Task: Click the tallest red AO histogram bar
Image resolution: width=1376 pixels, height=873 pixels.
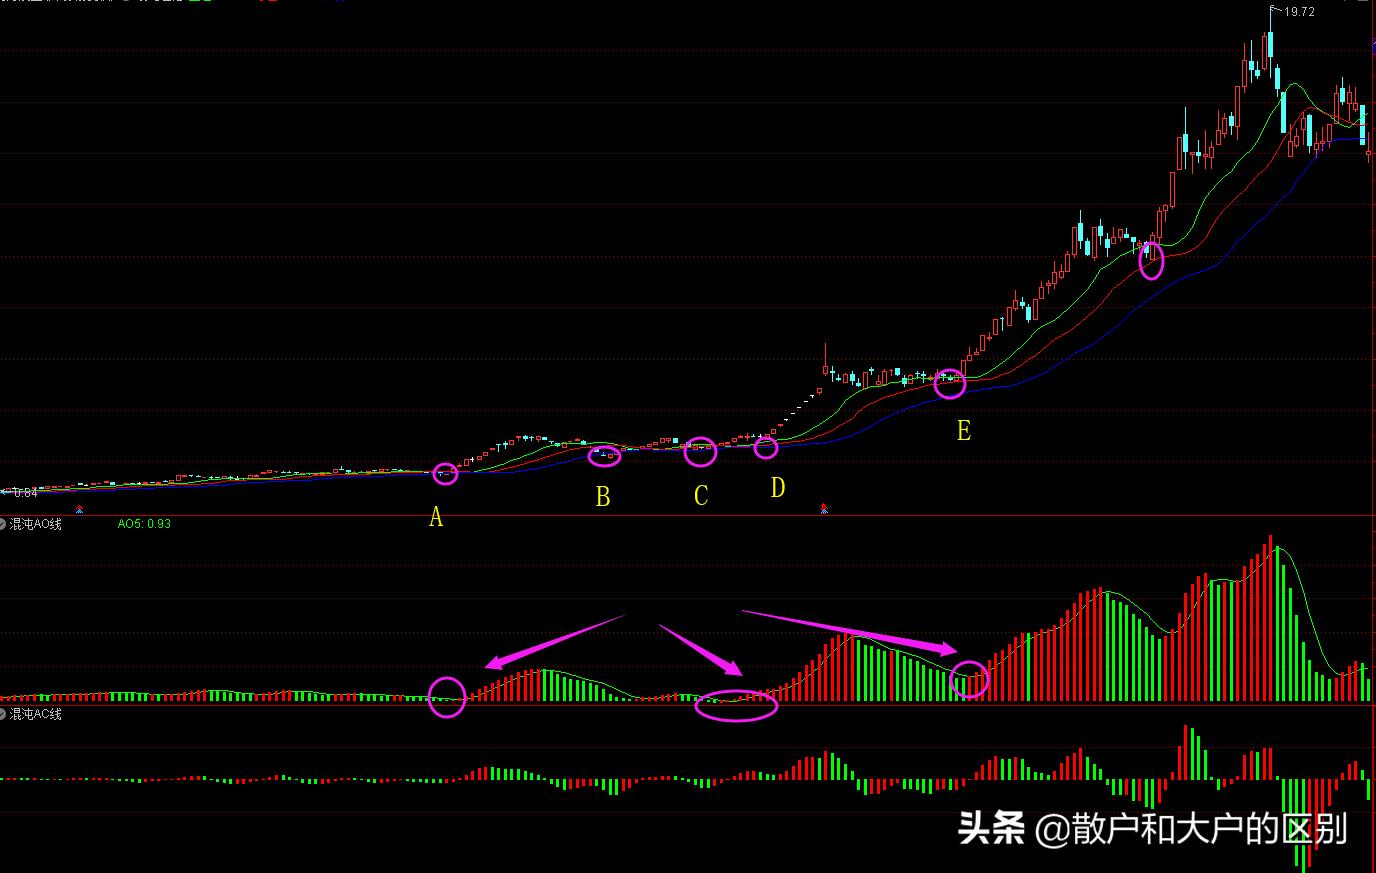Action: [x=1272, y=620]
